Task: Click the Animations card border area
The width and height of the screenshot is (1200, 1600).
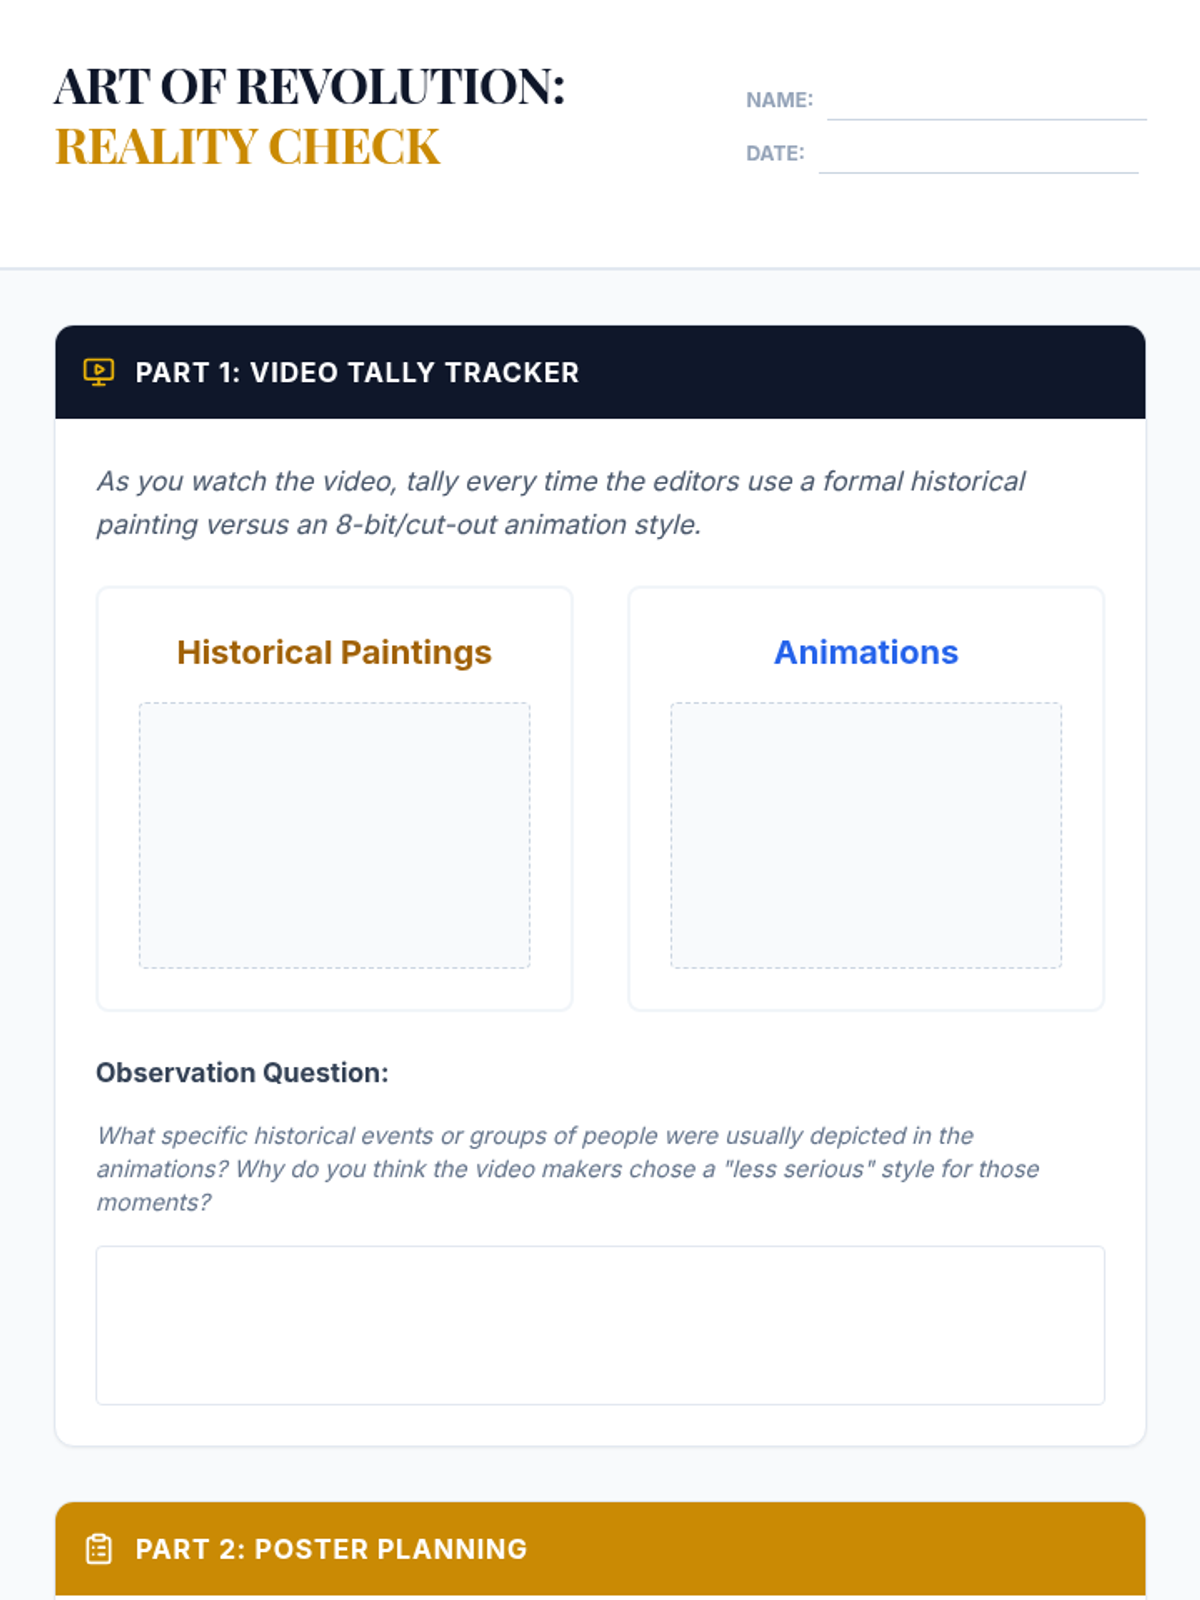Action: pyautogui.click(x=865, y=990)
